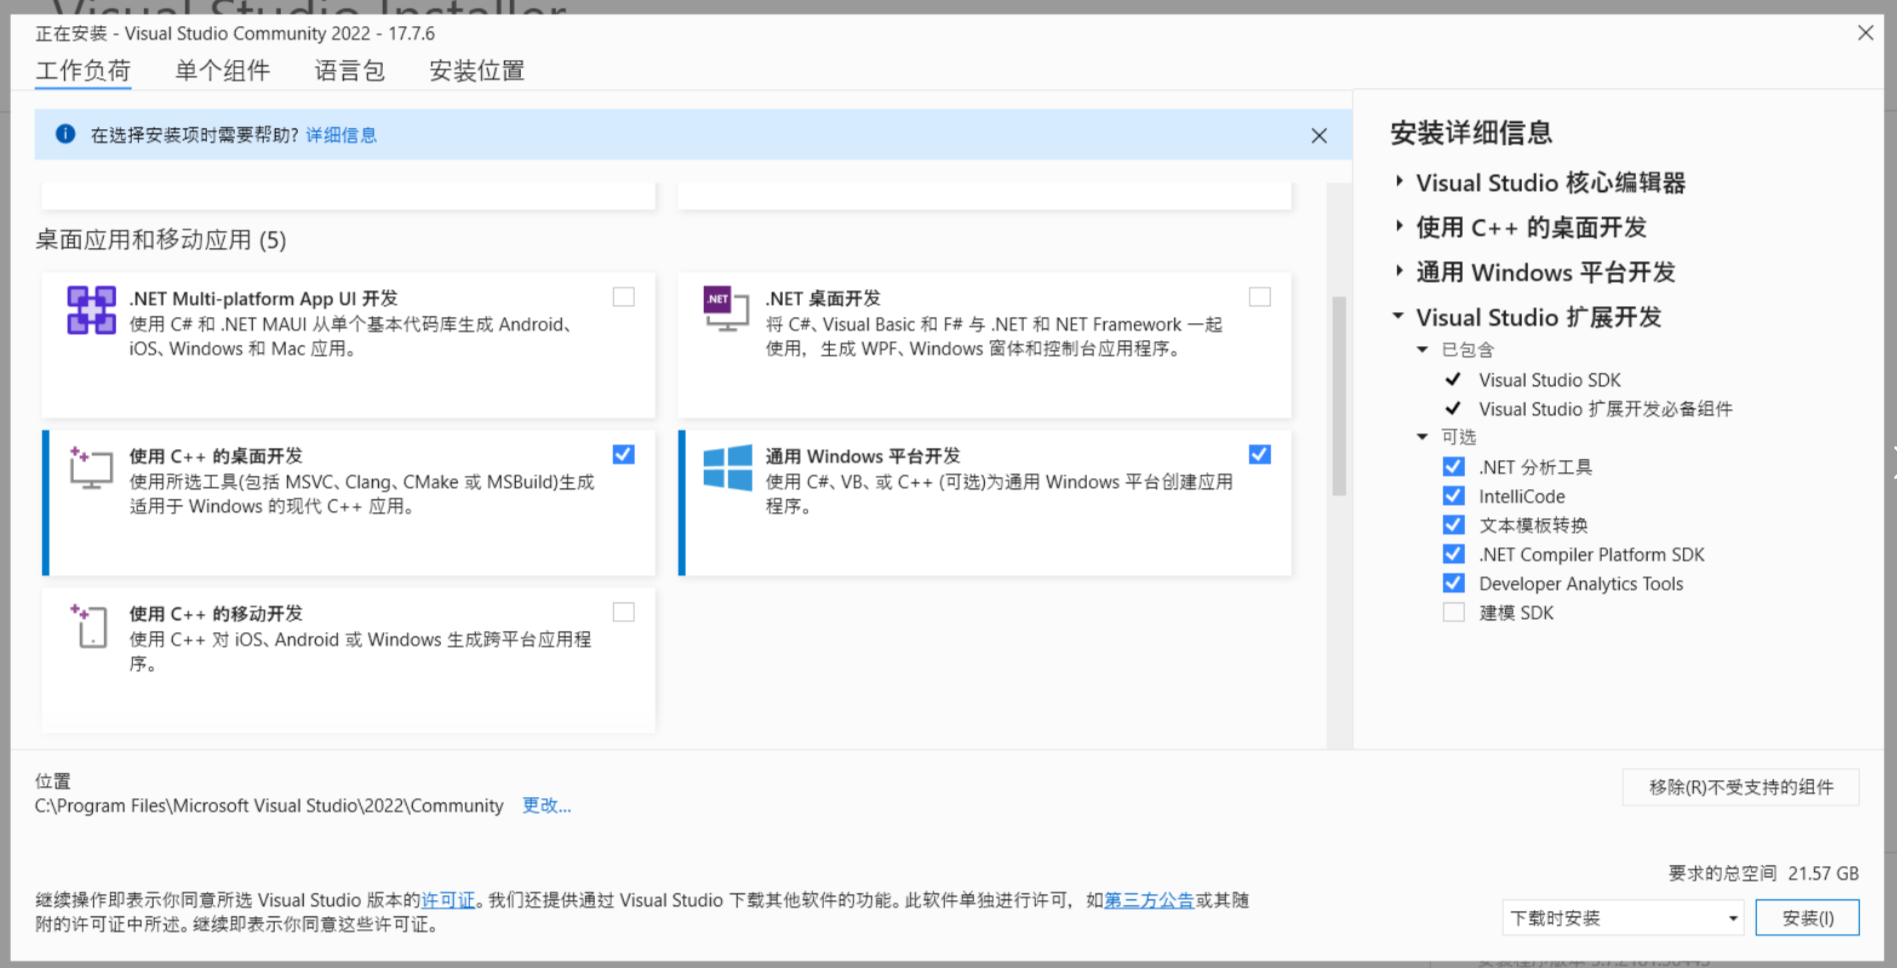Select the Visual Studio SDK included item
Viewport: 1897px width, 968px height.
tap(1550, 380)
